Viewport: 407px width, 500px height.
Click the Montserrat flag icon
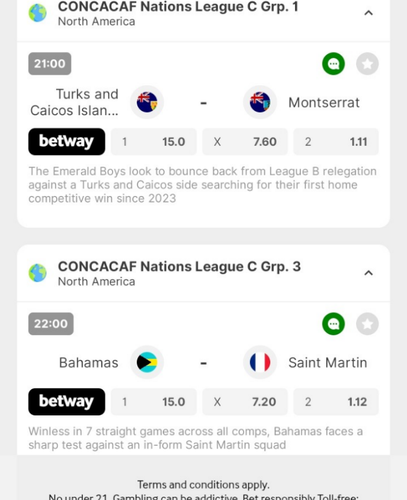(260, 102)
